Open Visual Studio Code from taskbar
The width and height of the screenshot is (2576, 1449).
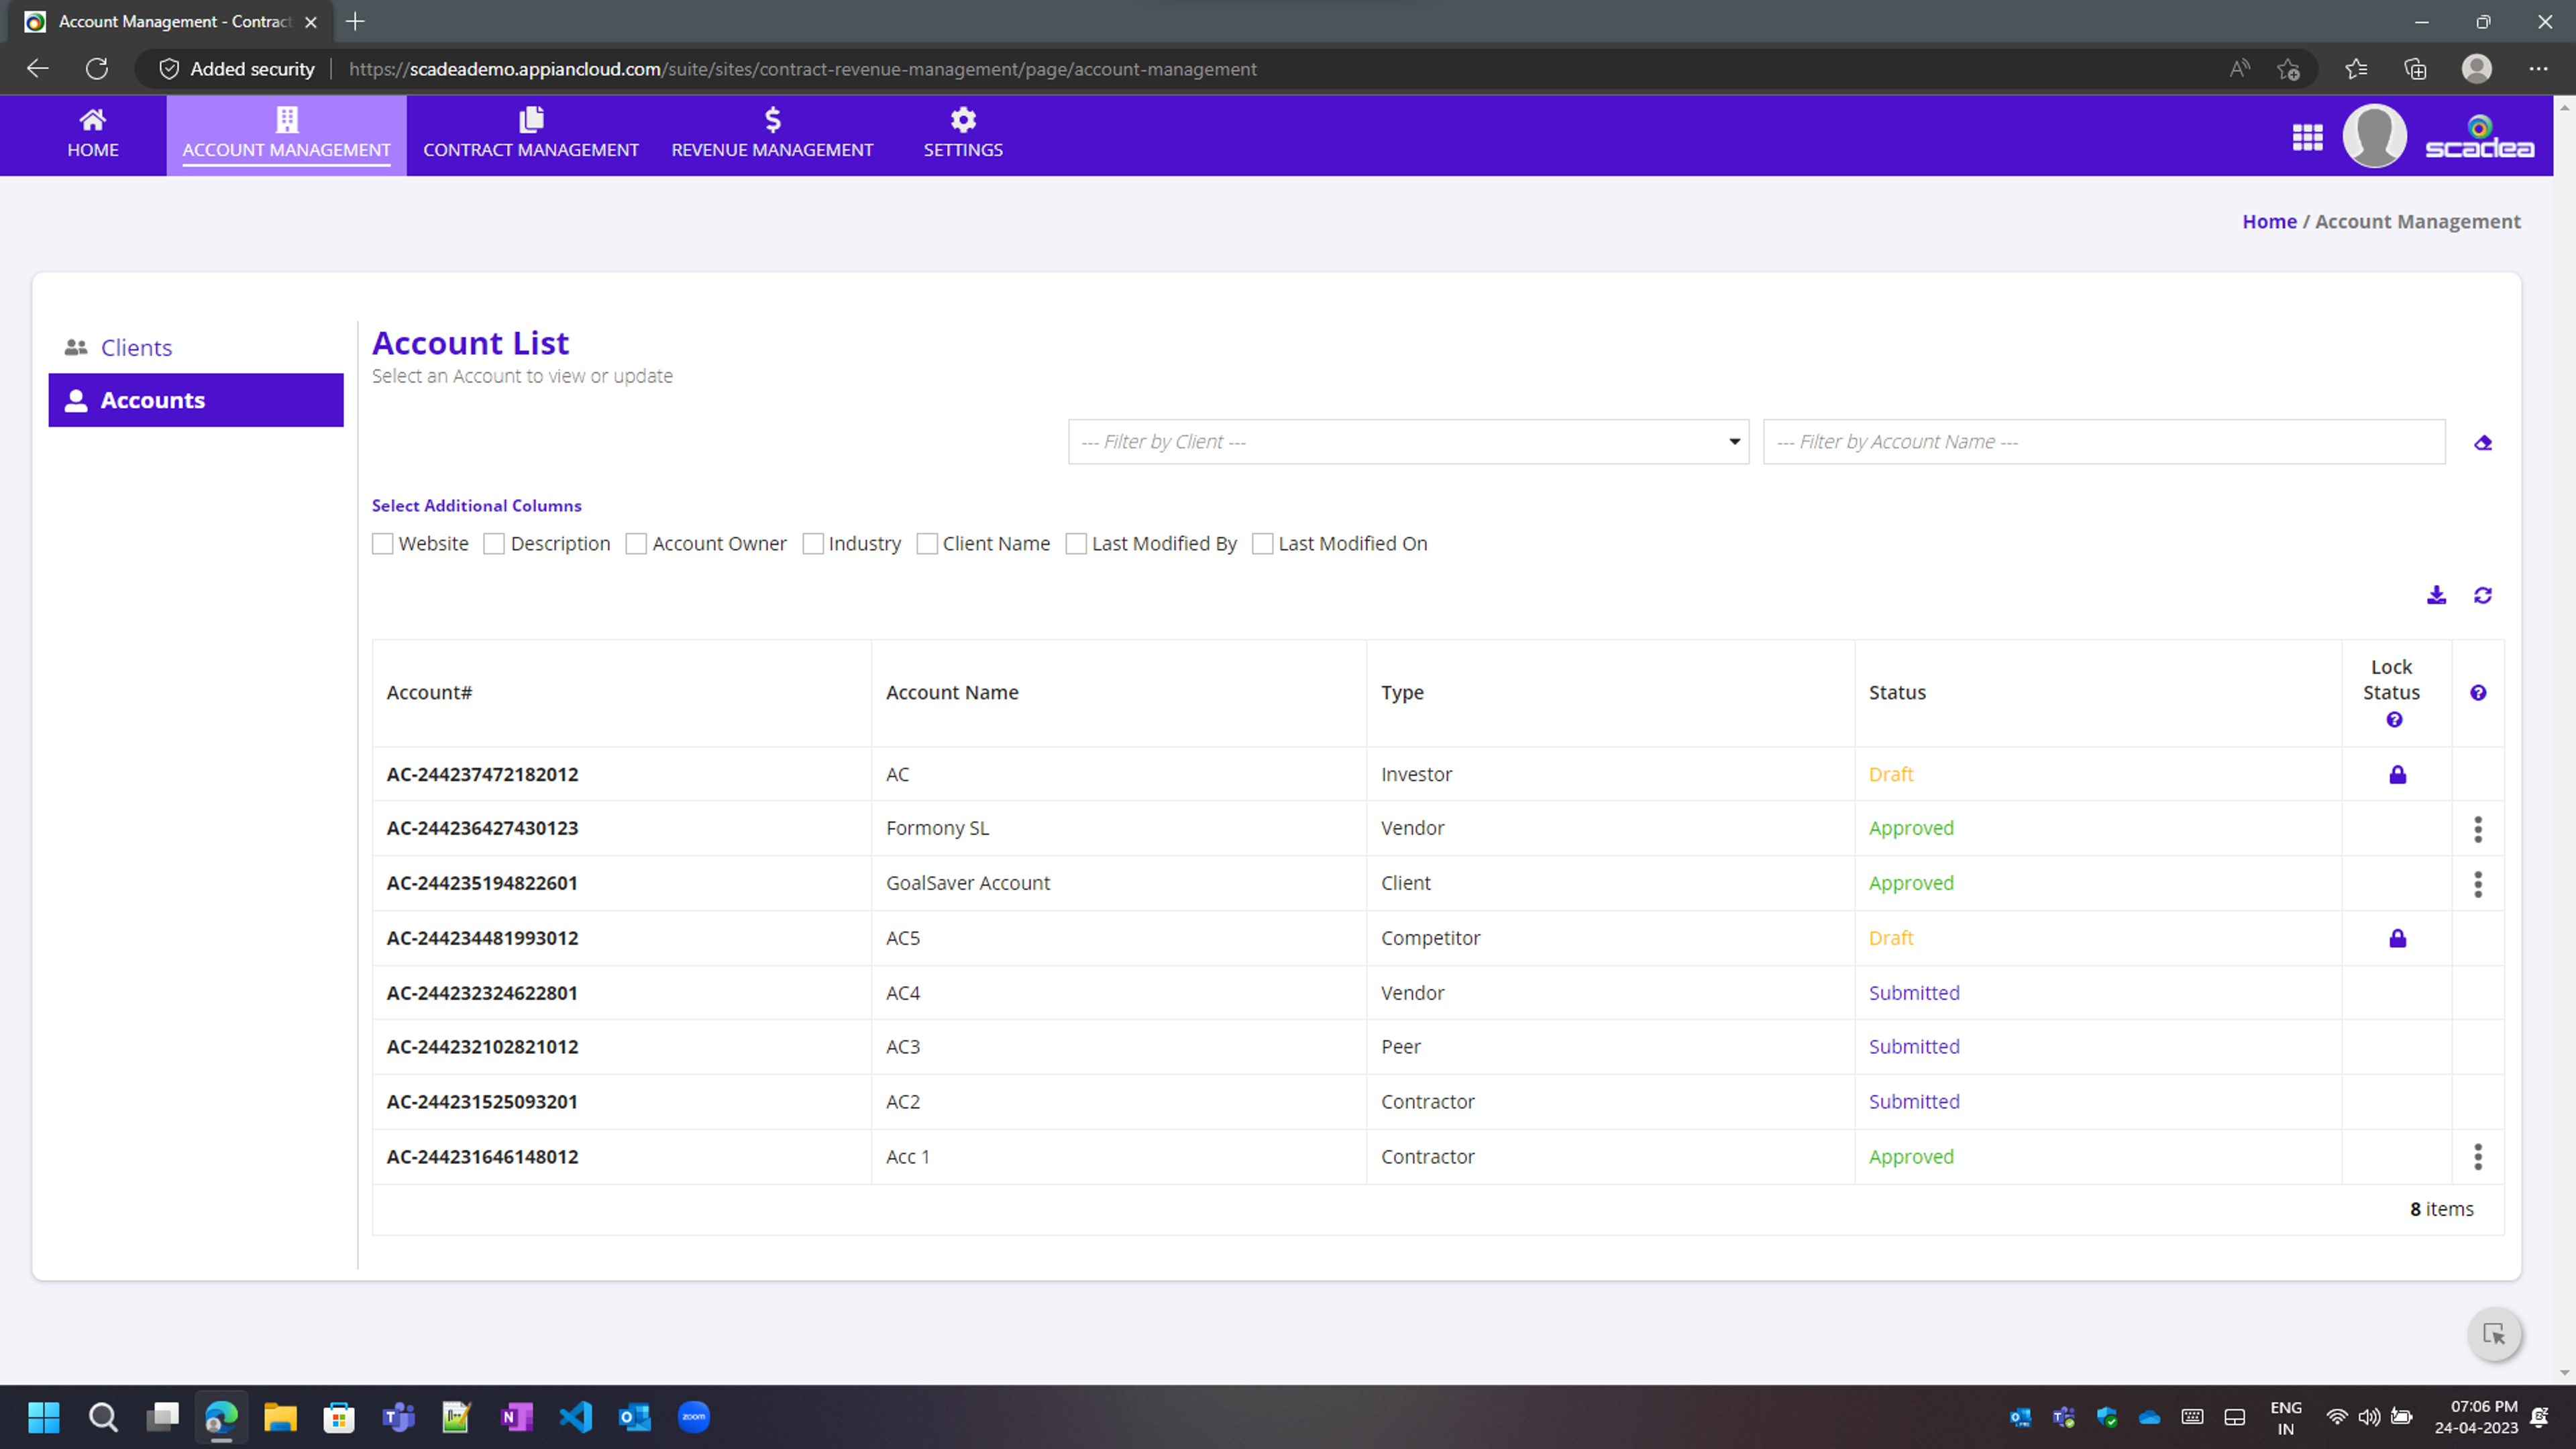(x=576, y=1417)
